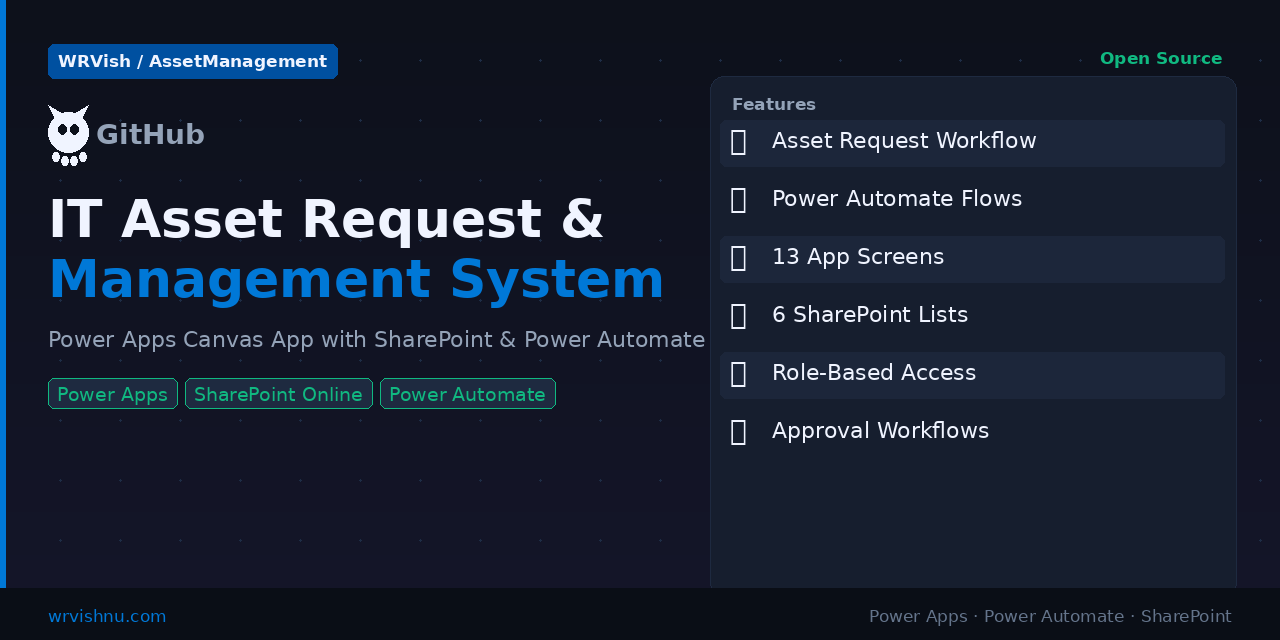
Task: Click the icon beside 6 SharePoint Lists
Action: click(x=738, y=316)
